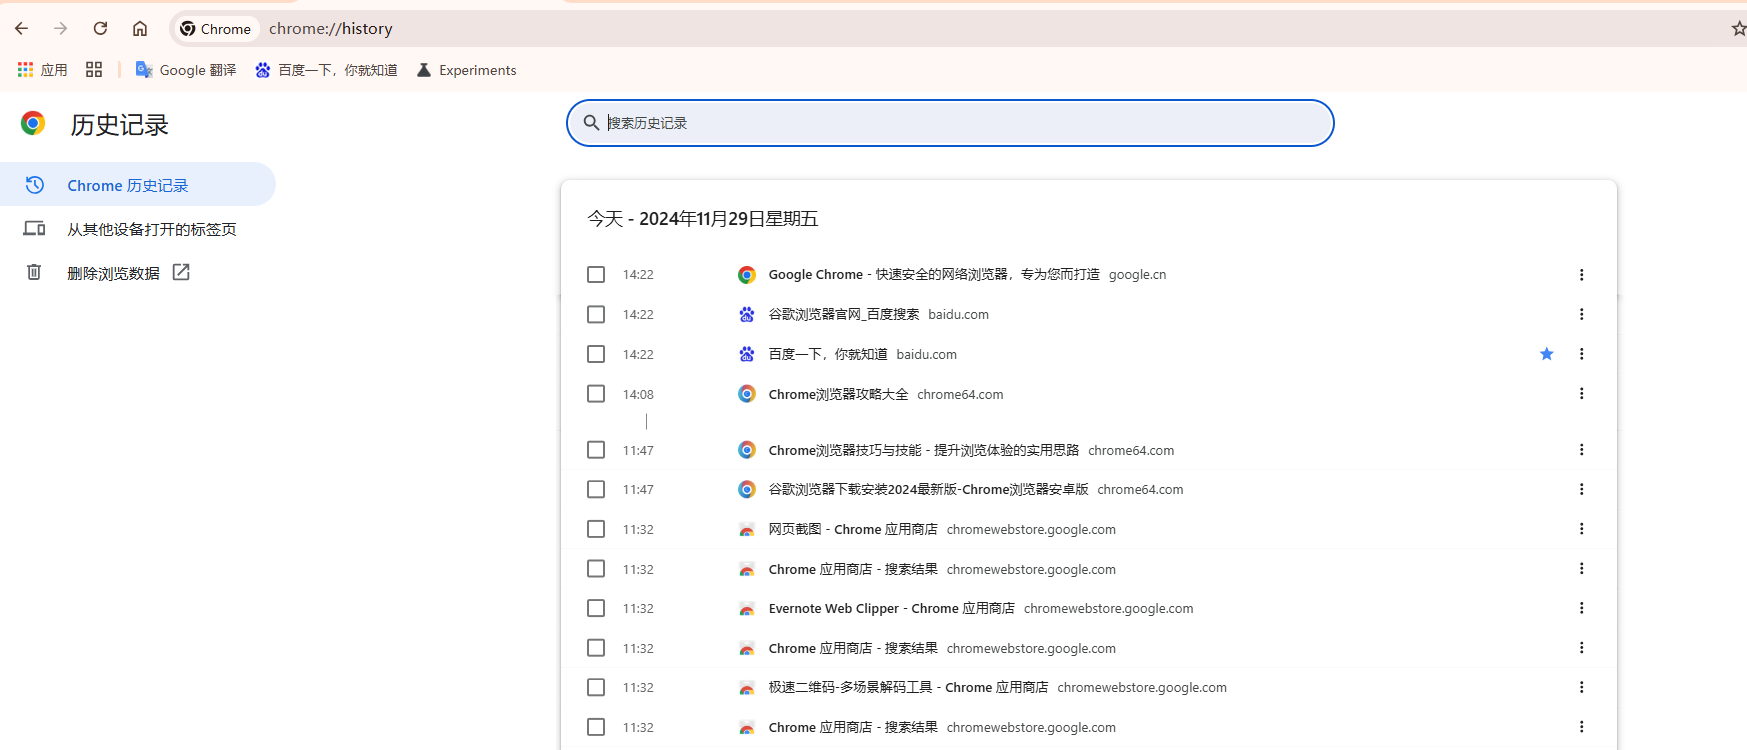Click the Chrome site info chip
Image resolution: width=1747 pixels, height=750 pixels.
pyautogui.click(x=215, y=29)
